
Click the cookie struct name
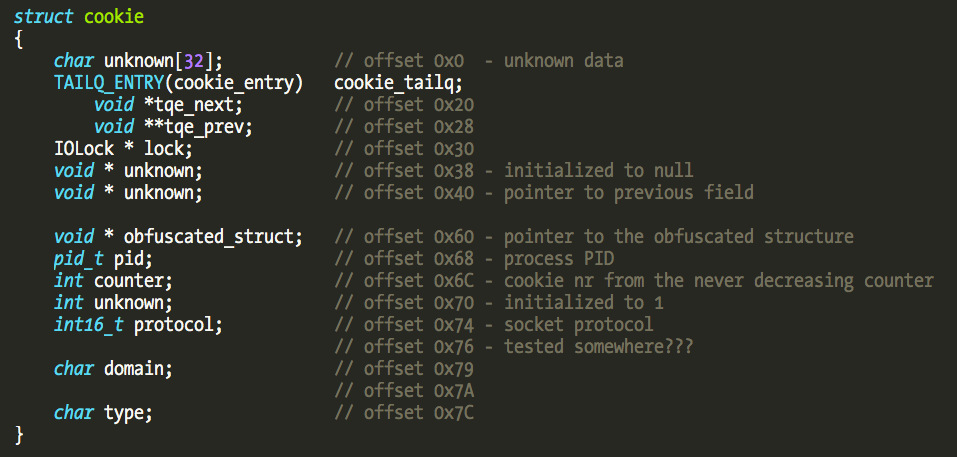pyautogui.click(x=113, y=17)
